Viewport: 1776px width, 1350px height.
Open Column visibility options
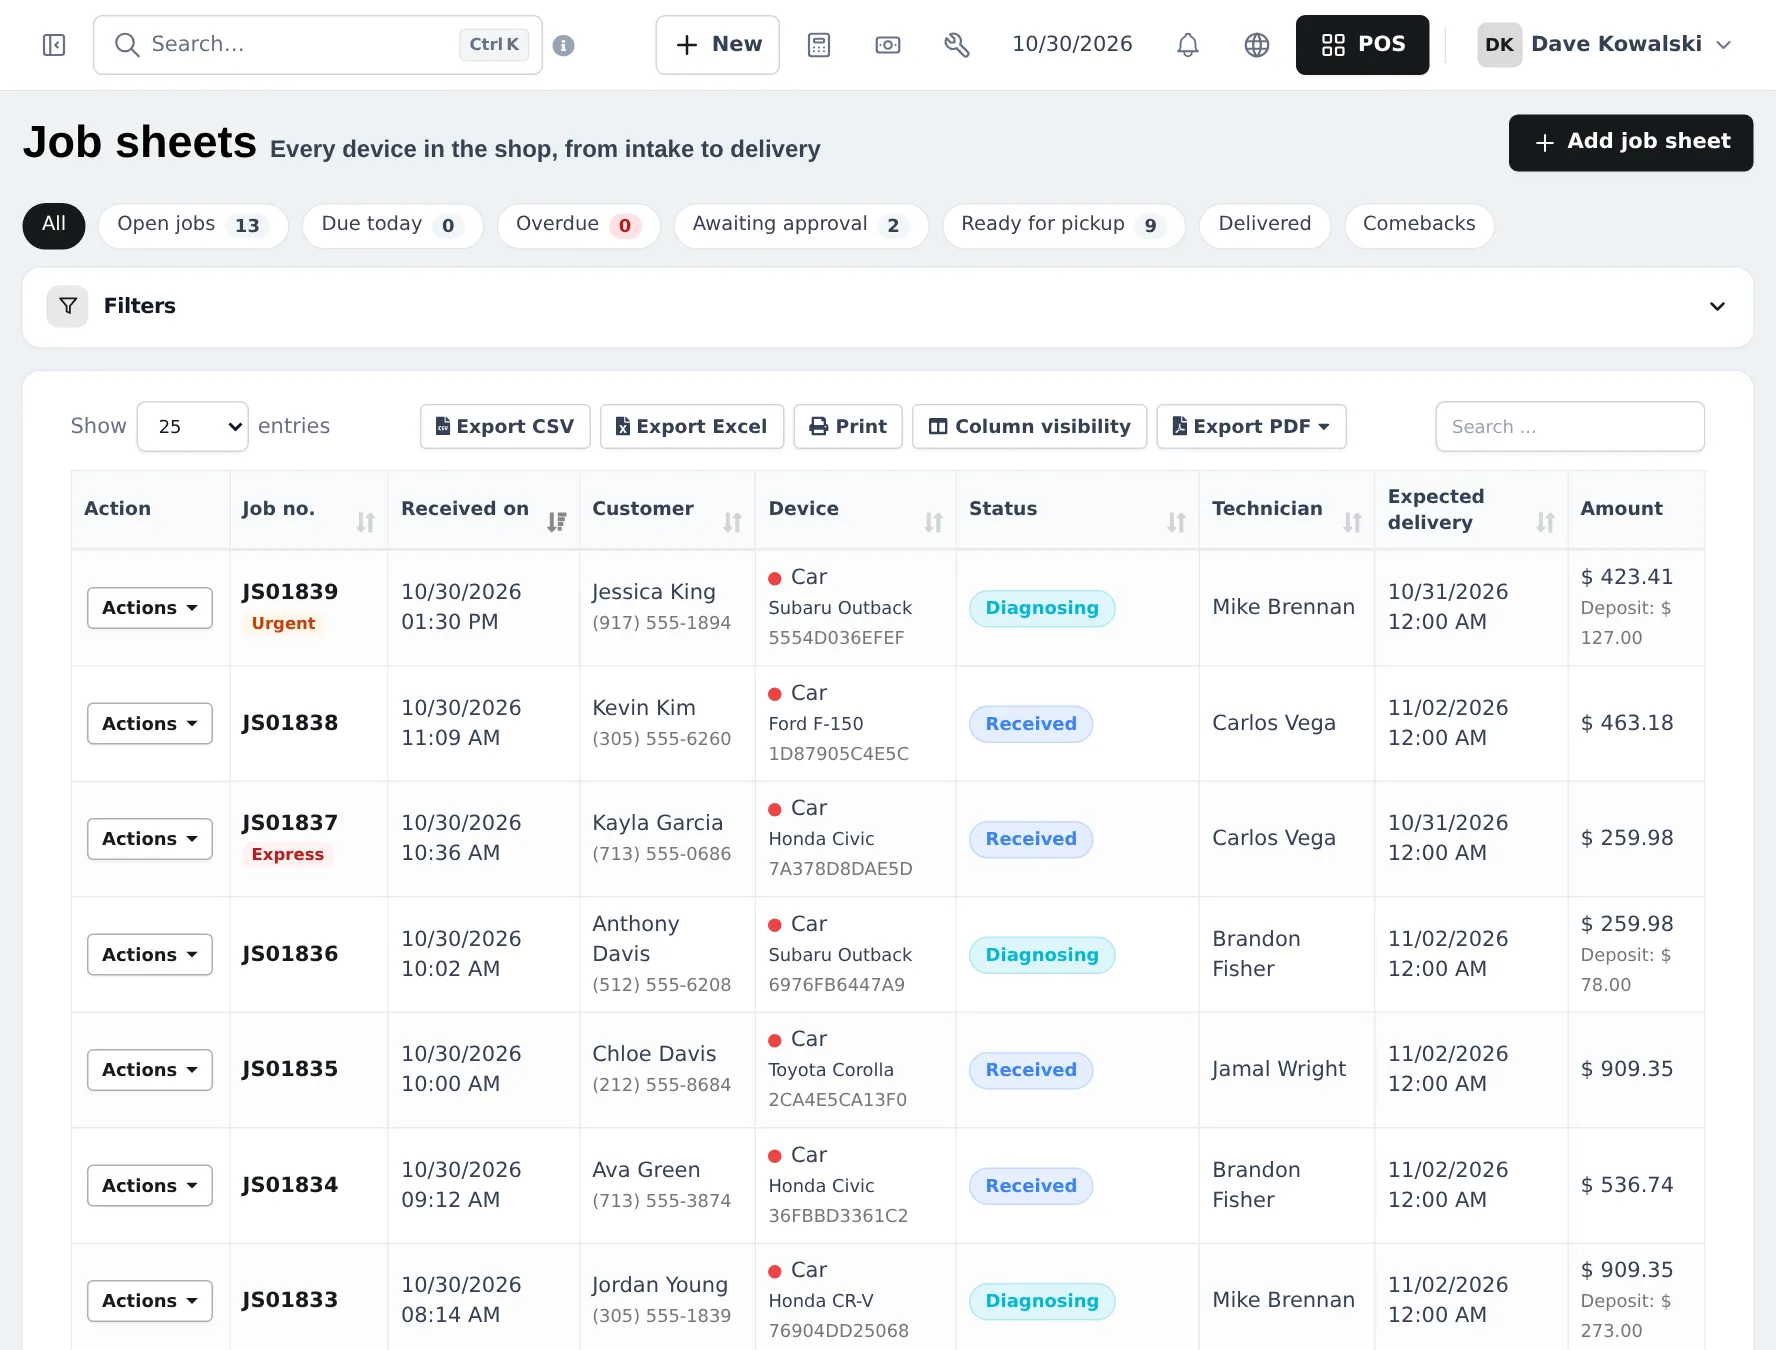pos(1030,427)
